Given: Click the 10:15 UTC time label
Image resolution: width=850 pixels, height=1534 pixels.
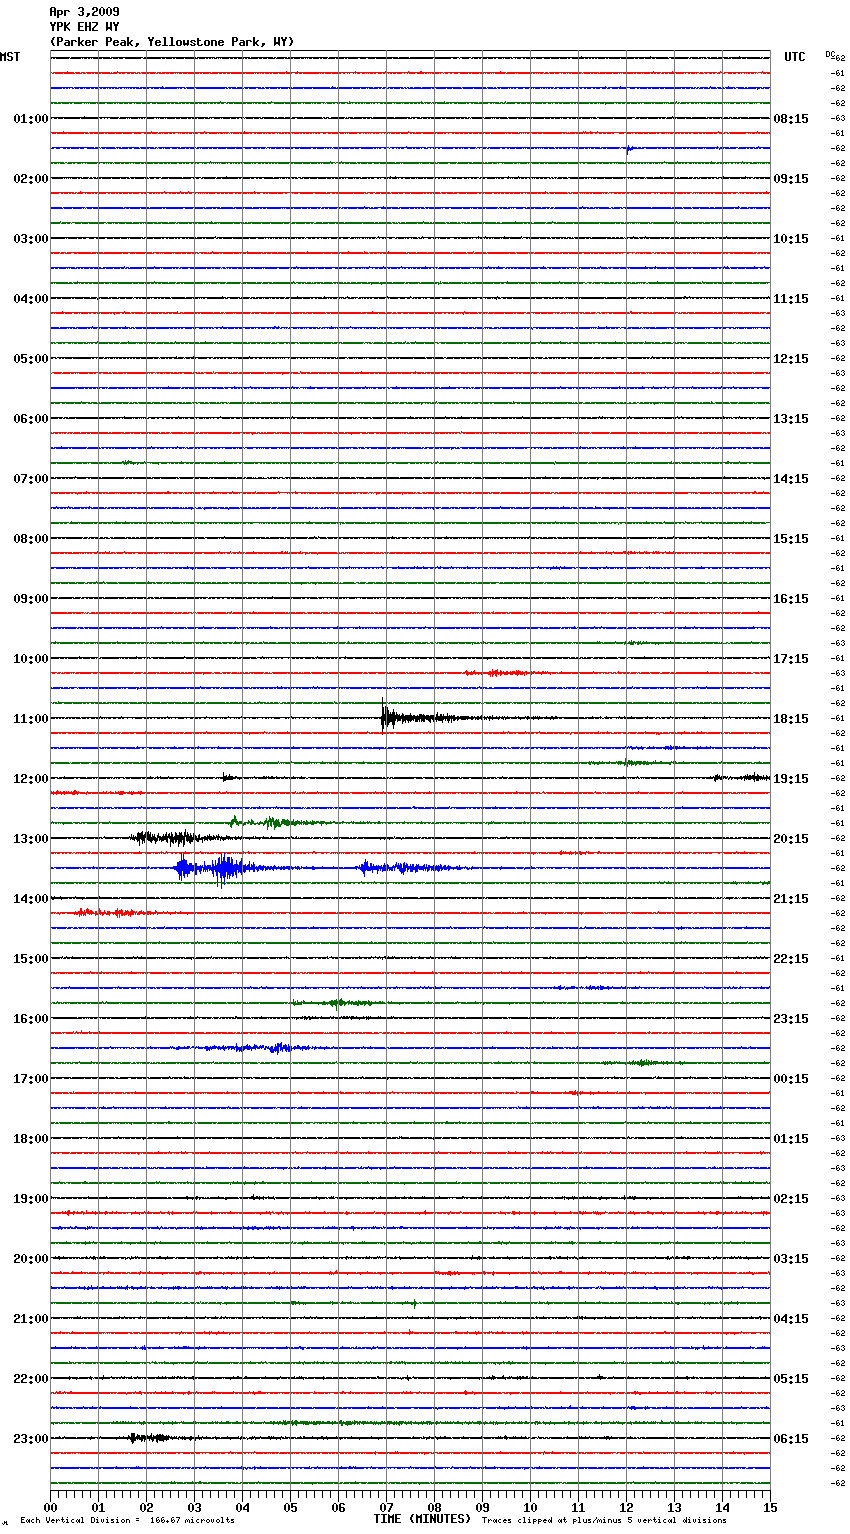Looking at the screenshot, I should point(791,239).
